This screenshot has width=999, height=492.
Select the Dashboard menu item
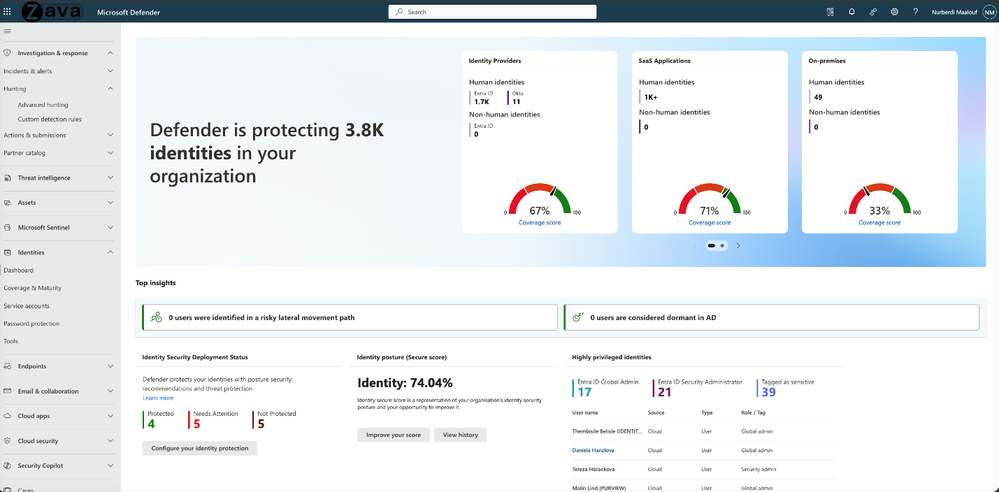(x=18, y=270)
